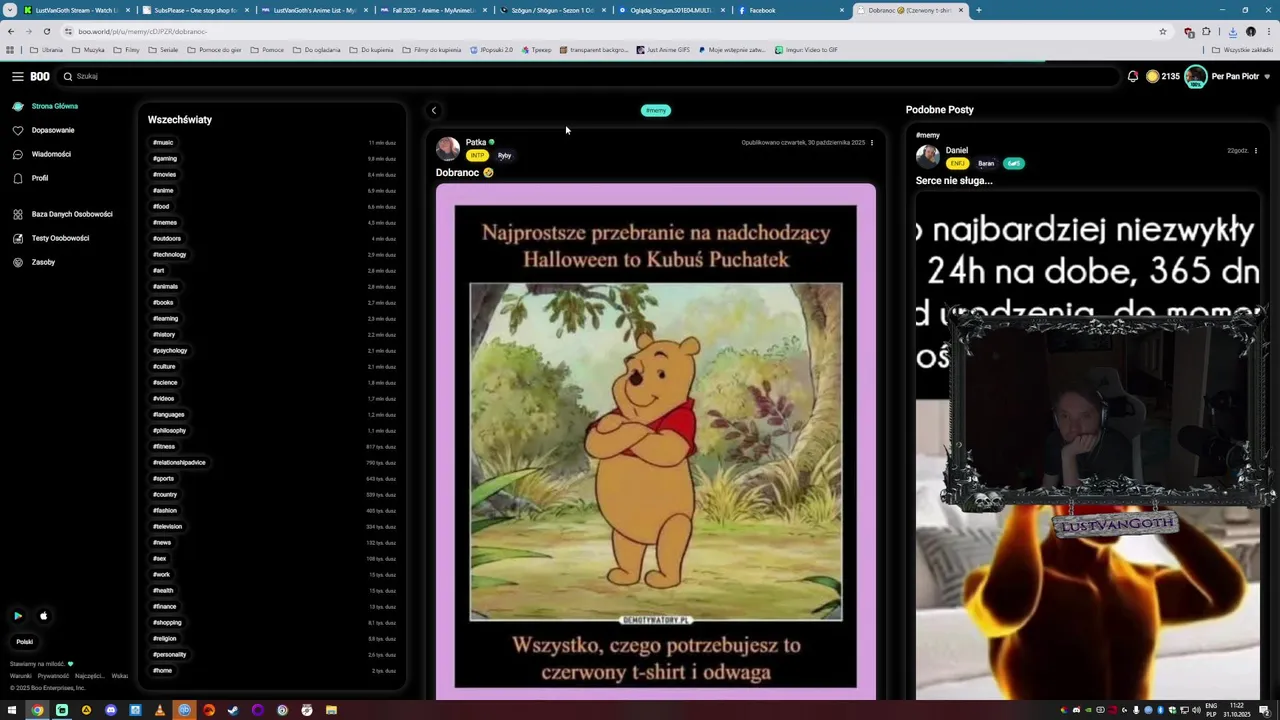Click the Google Play store icon
Viewport: 1280px width, 720px height.
(x=18, y=616)
